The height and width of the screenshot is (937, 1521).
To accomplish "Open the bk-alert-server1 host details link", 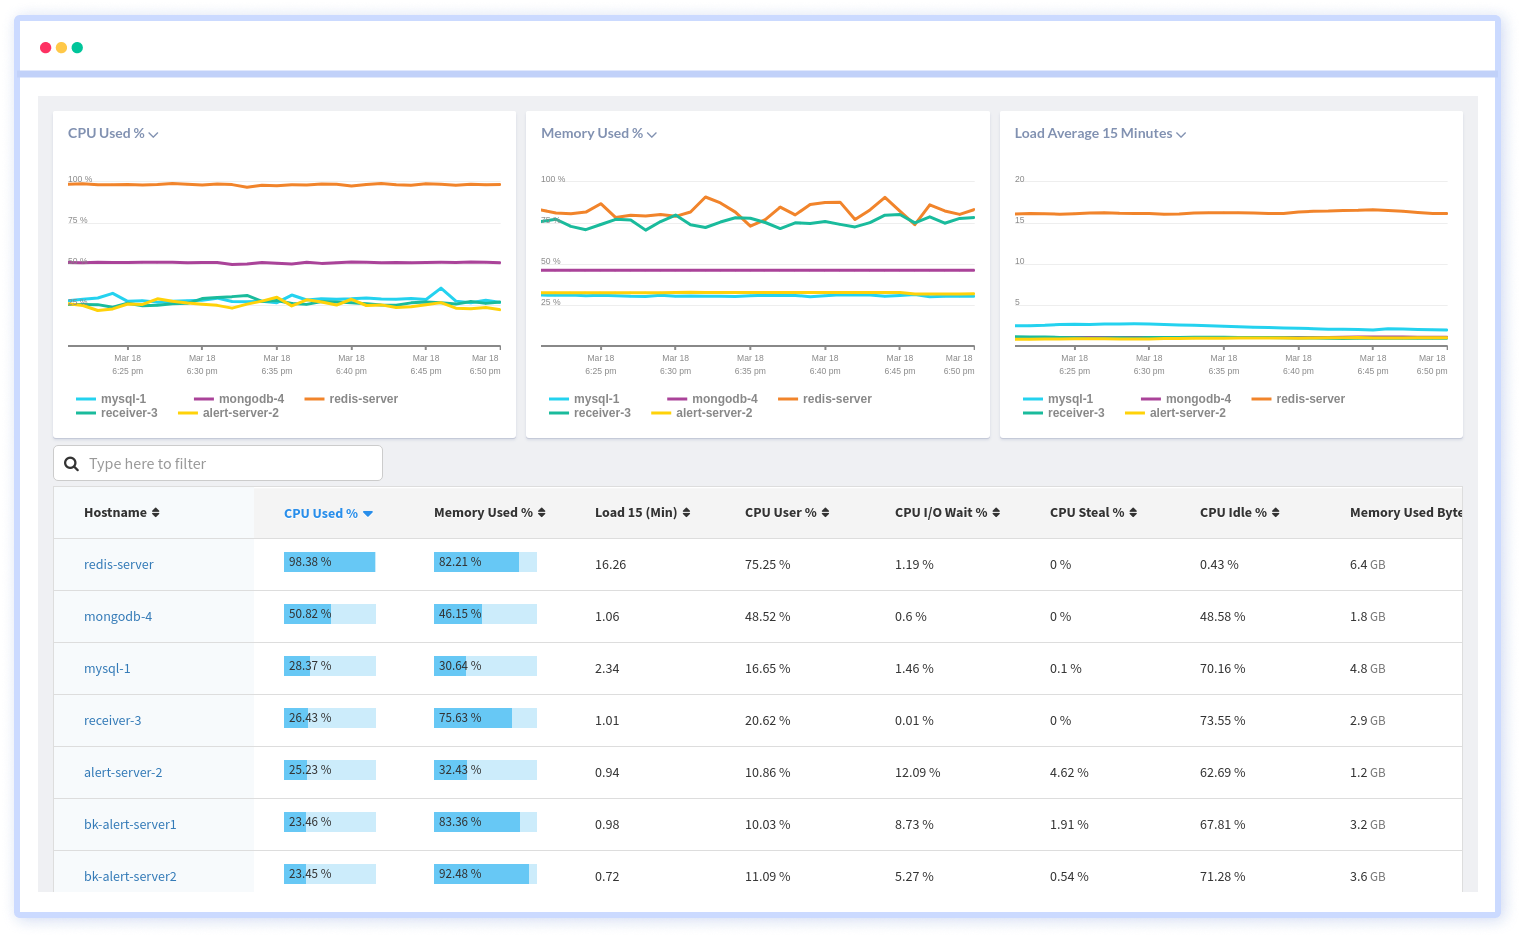I will point(130,824).
